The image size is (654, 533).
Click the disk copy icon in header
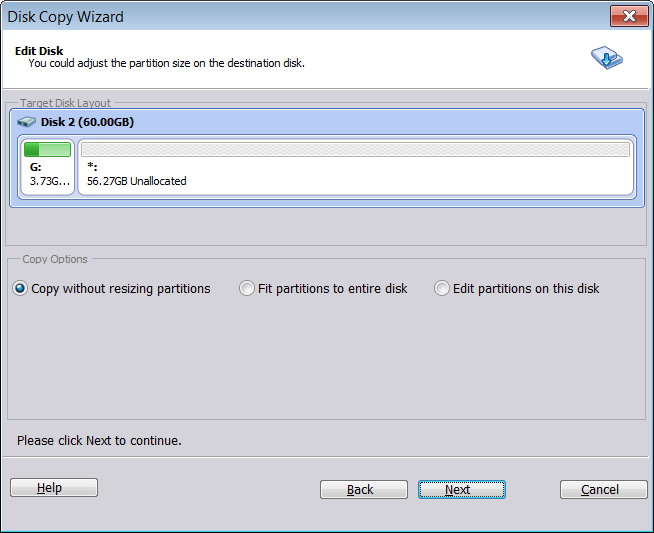coord(606,58)
